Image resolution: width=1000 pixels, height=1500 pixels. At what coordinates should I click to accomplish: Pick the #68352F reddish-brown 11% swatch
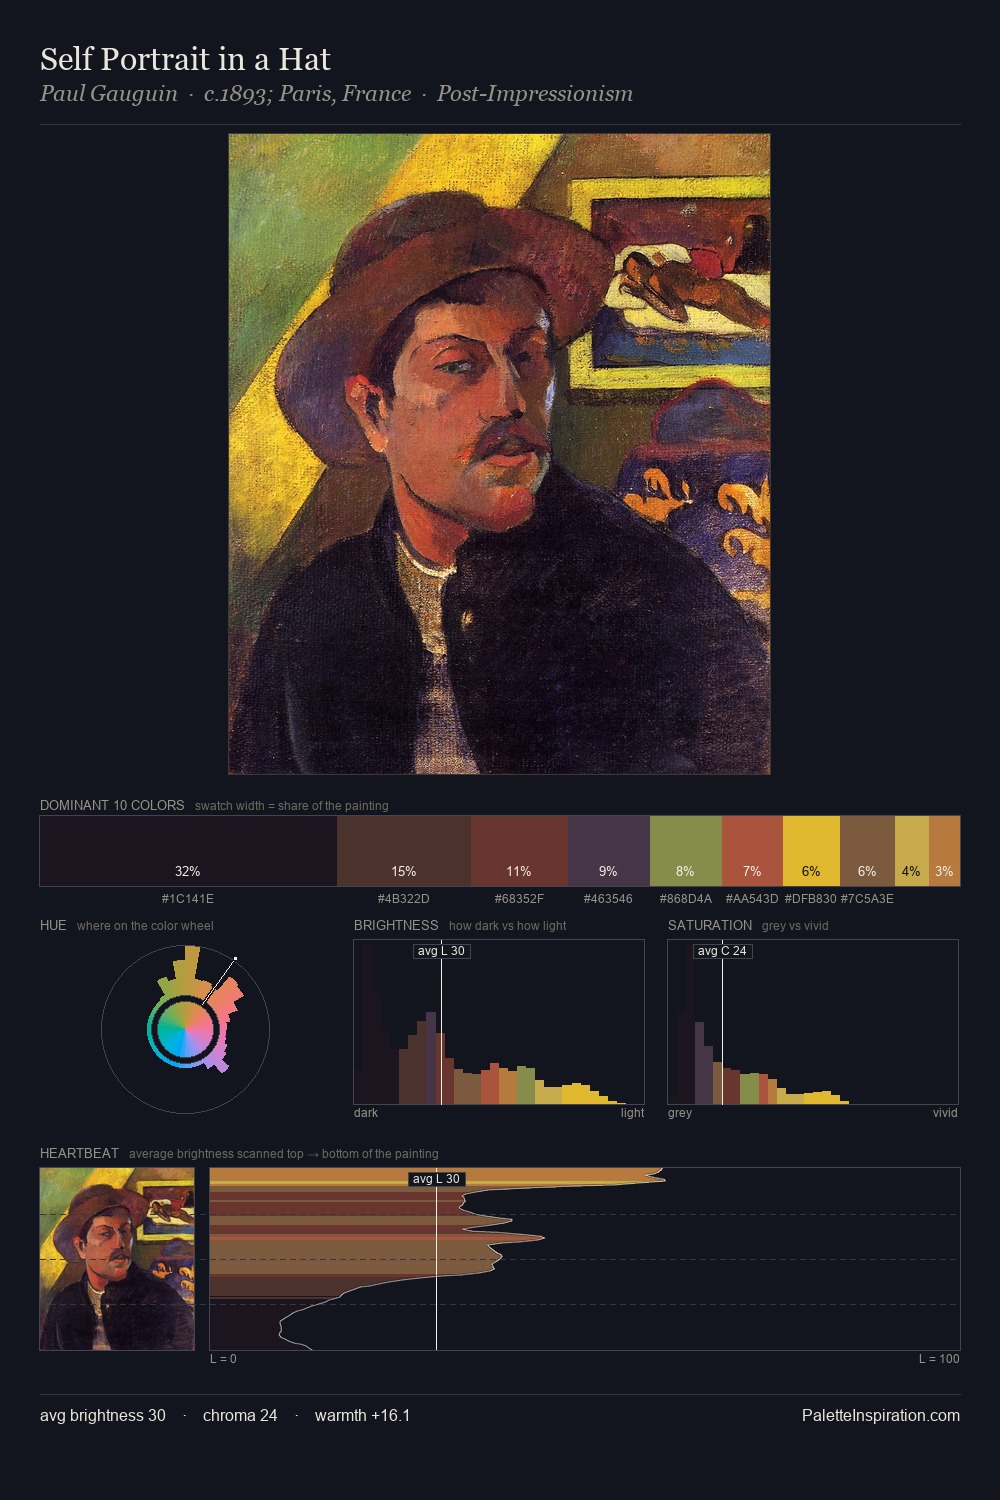(519, 851)
